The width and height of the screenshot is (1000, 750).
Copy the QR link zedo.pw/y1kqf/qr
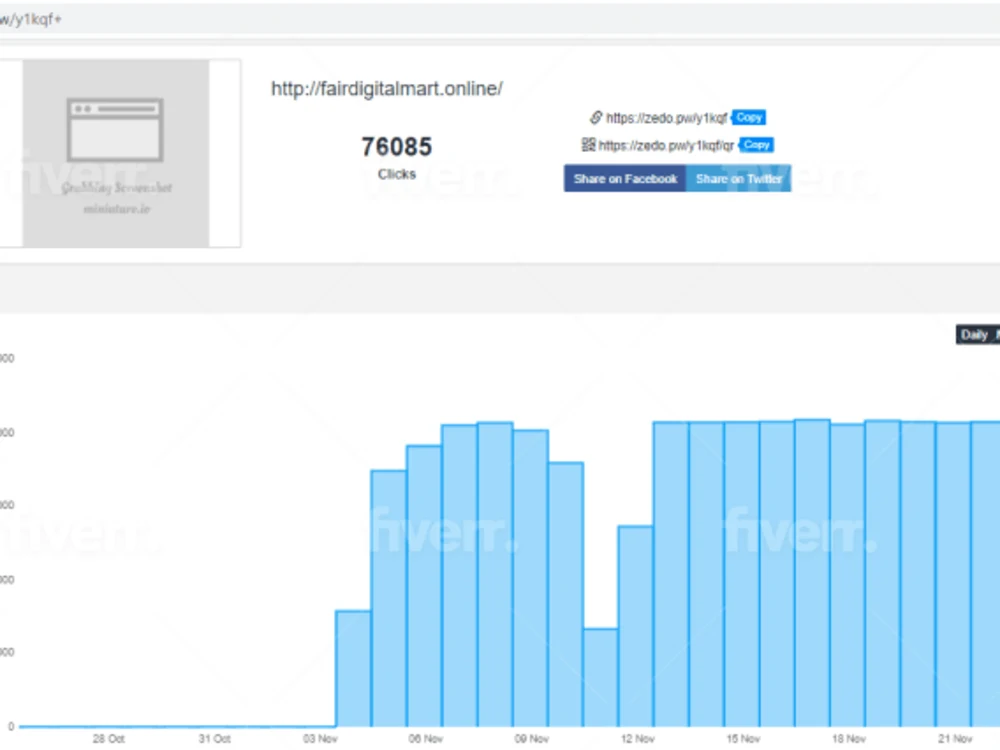coord(756,145)
